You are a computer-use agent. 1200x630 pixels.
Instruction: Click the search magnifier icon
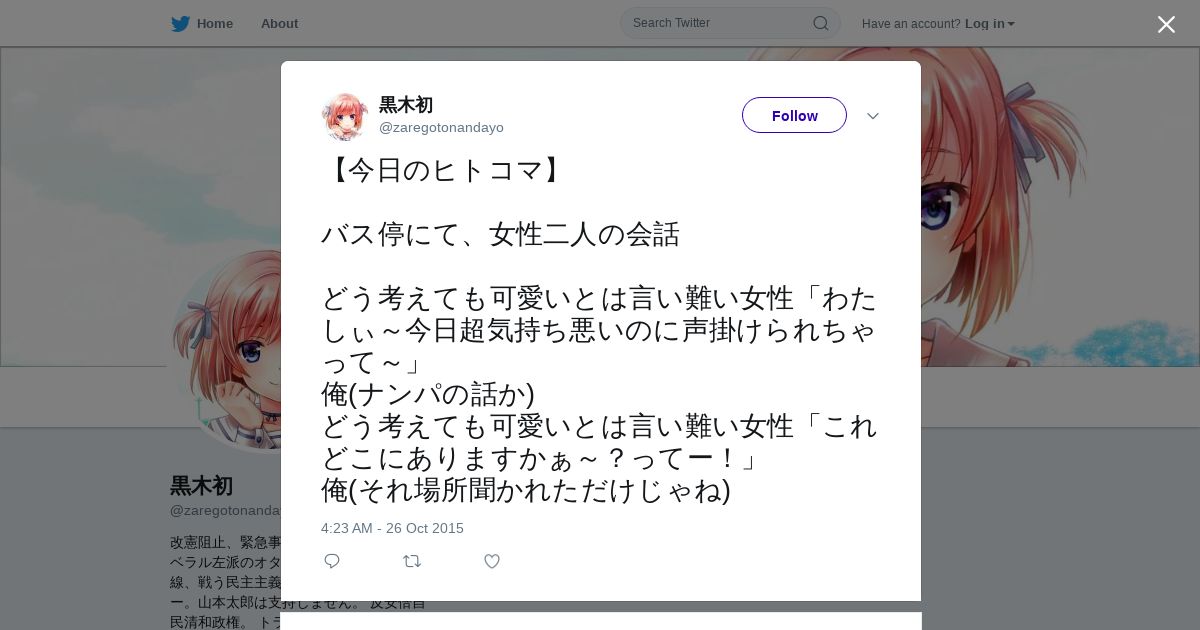coord(820,23)
